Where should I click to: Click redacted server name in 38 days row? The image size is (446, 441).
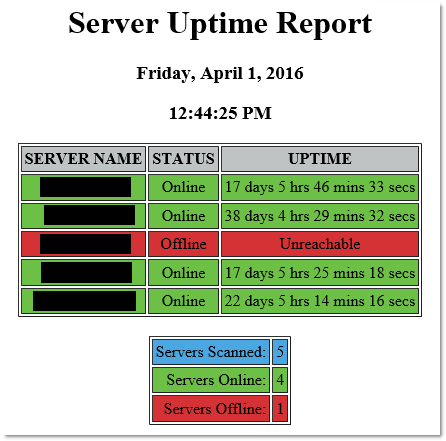coord(89,215)
